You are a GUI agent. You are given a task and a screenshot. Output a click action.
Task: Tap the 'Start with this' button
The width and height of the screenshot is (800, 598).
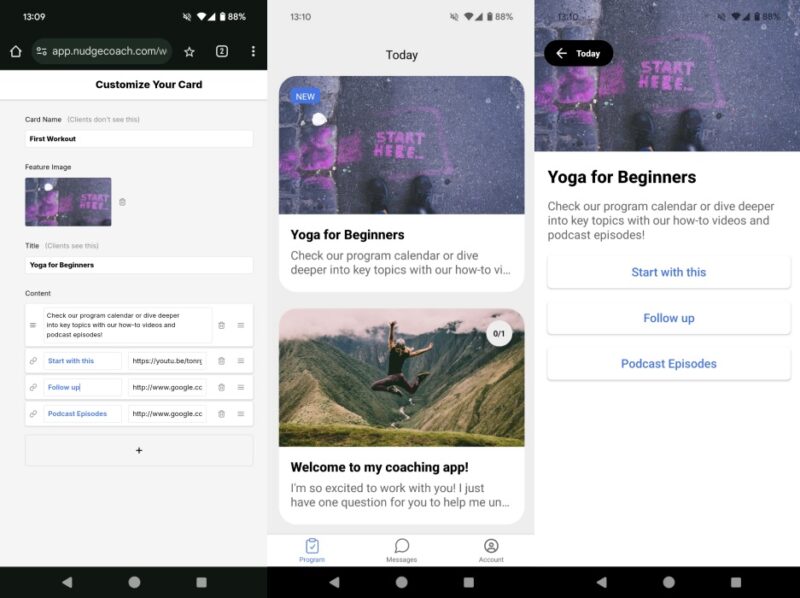click(x=668, y=272)
